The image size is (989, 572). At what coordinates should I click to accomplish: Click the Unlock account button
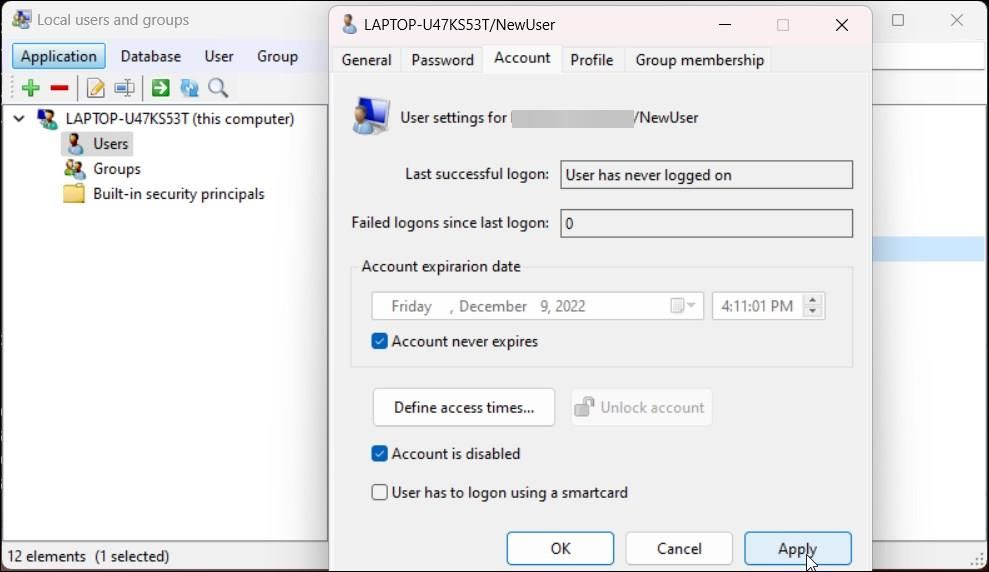(x=641, y=407)
